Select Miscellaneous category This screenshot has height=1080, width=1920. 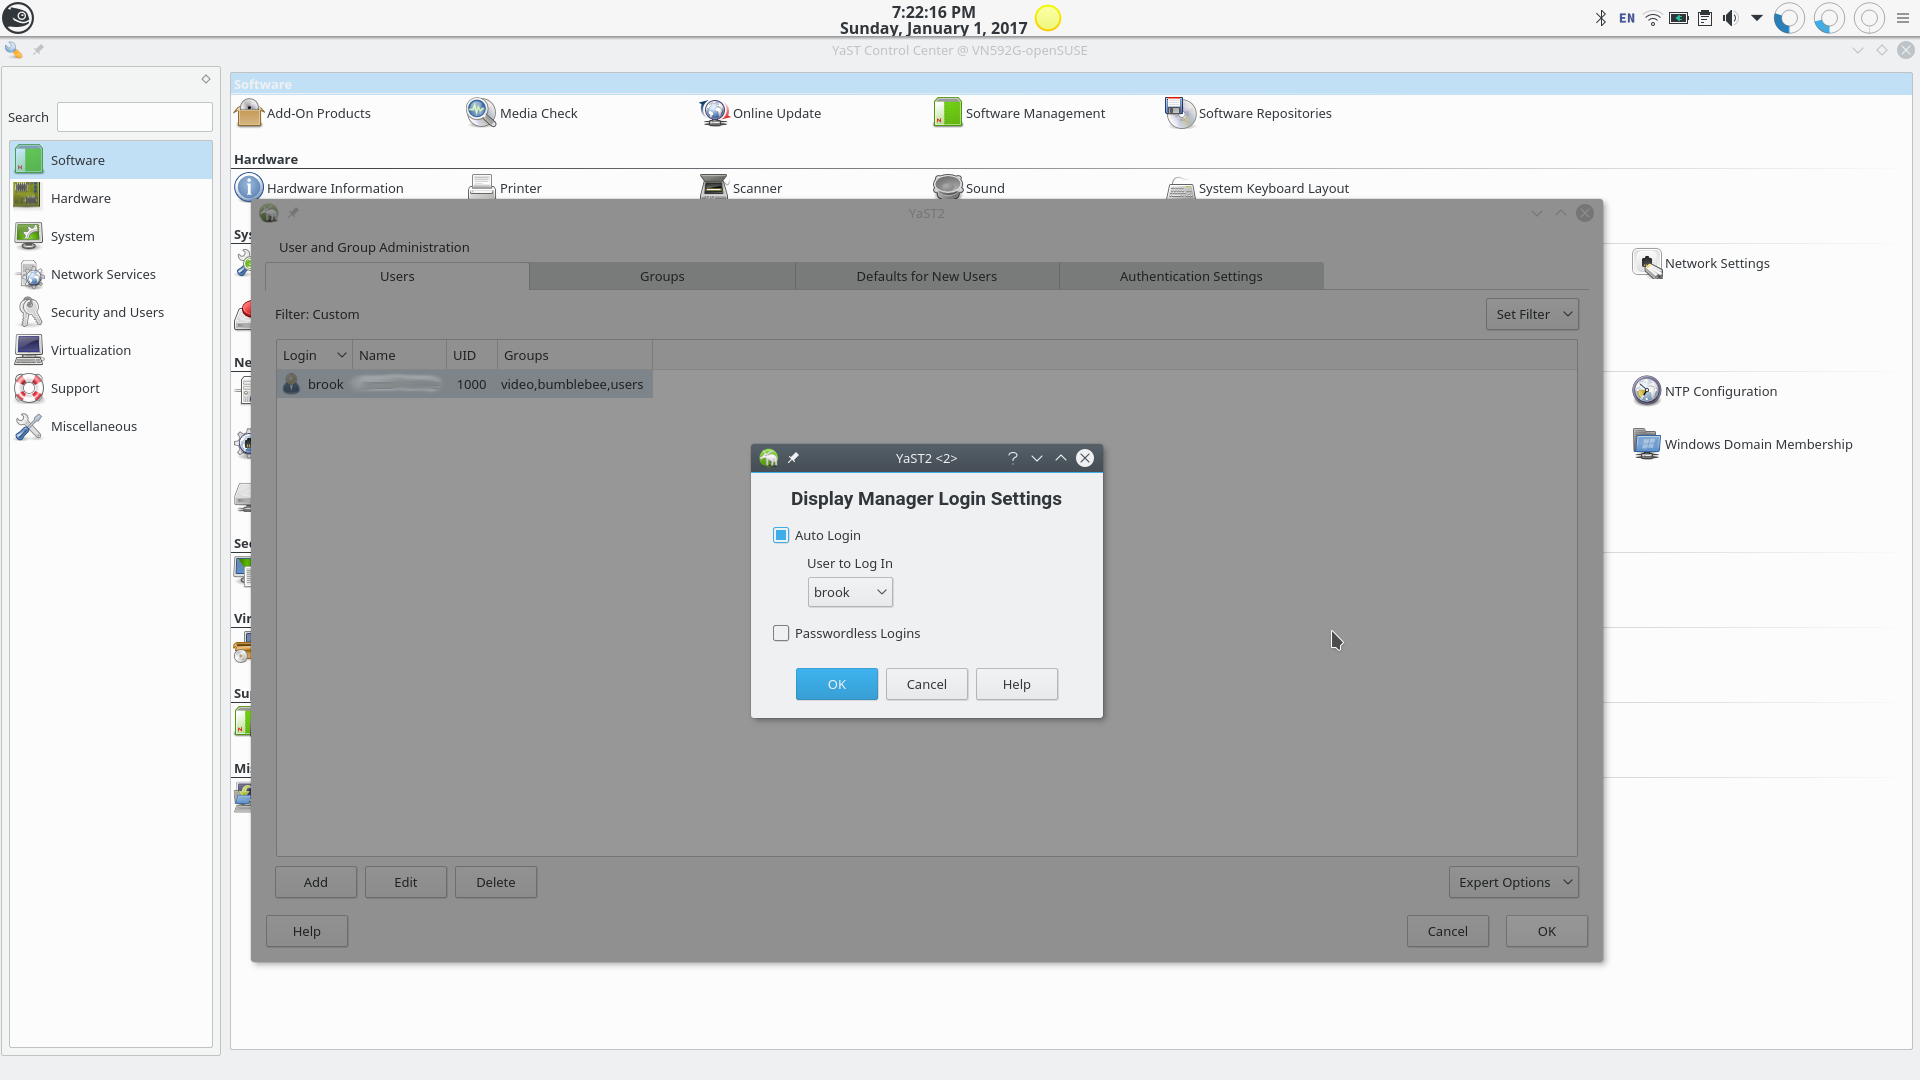point(111,426)
